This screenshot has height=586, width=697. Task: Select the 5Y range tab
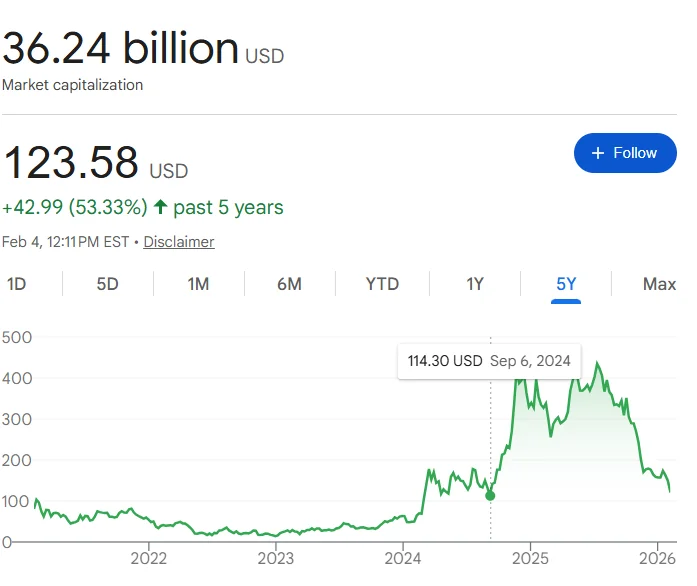566,284
